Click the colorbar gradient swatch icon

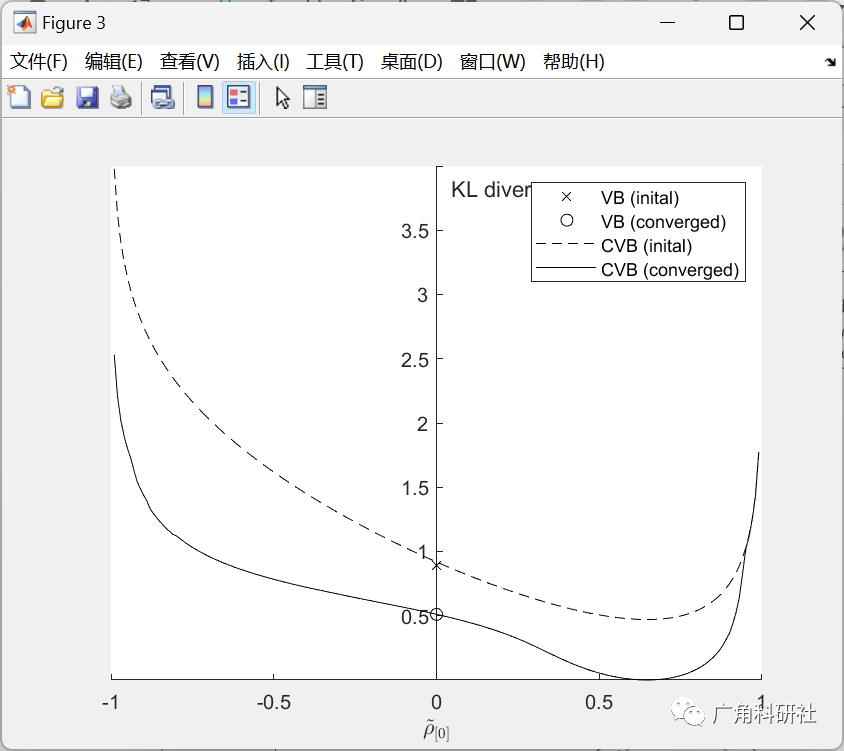pos(207,97)
